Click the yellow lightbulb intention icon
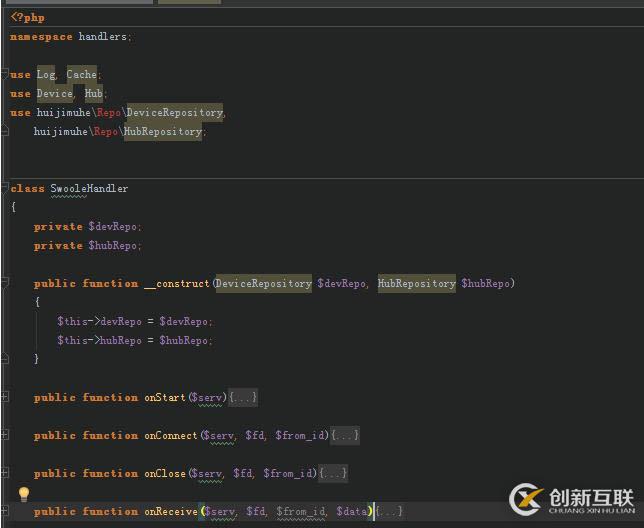Viewport: 644px width, 528px height. [24, 494]
